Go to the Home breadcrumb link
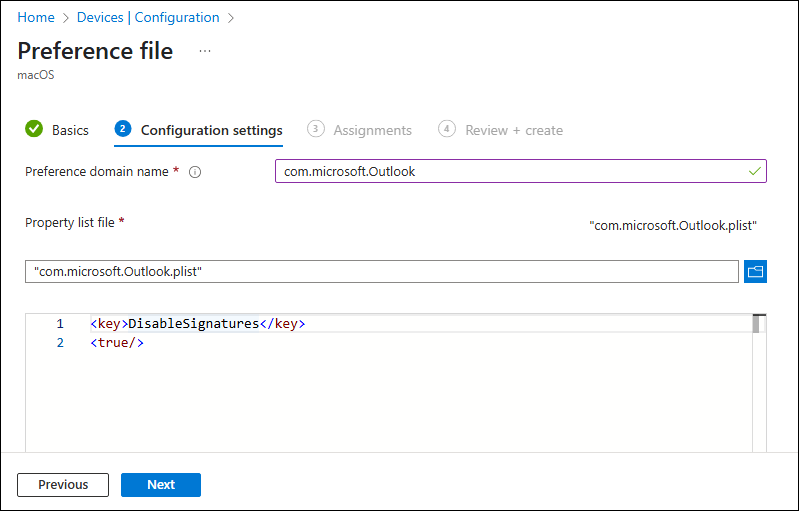 36,17
